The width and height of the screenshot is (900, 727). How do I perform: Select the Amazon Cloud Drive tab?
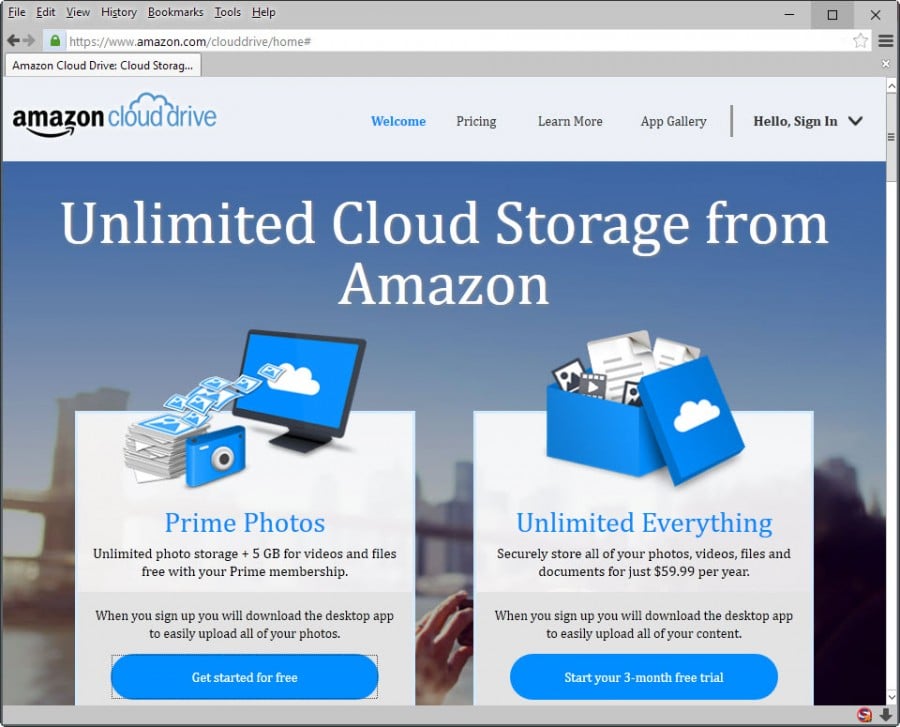(x=100, y=63)
